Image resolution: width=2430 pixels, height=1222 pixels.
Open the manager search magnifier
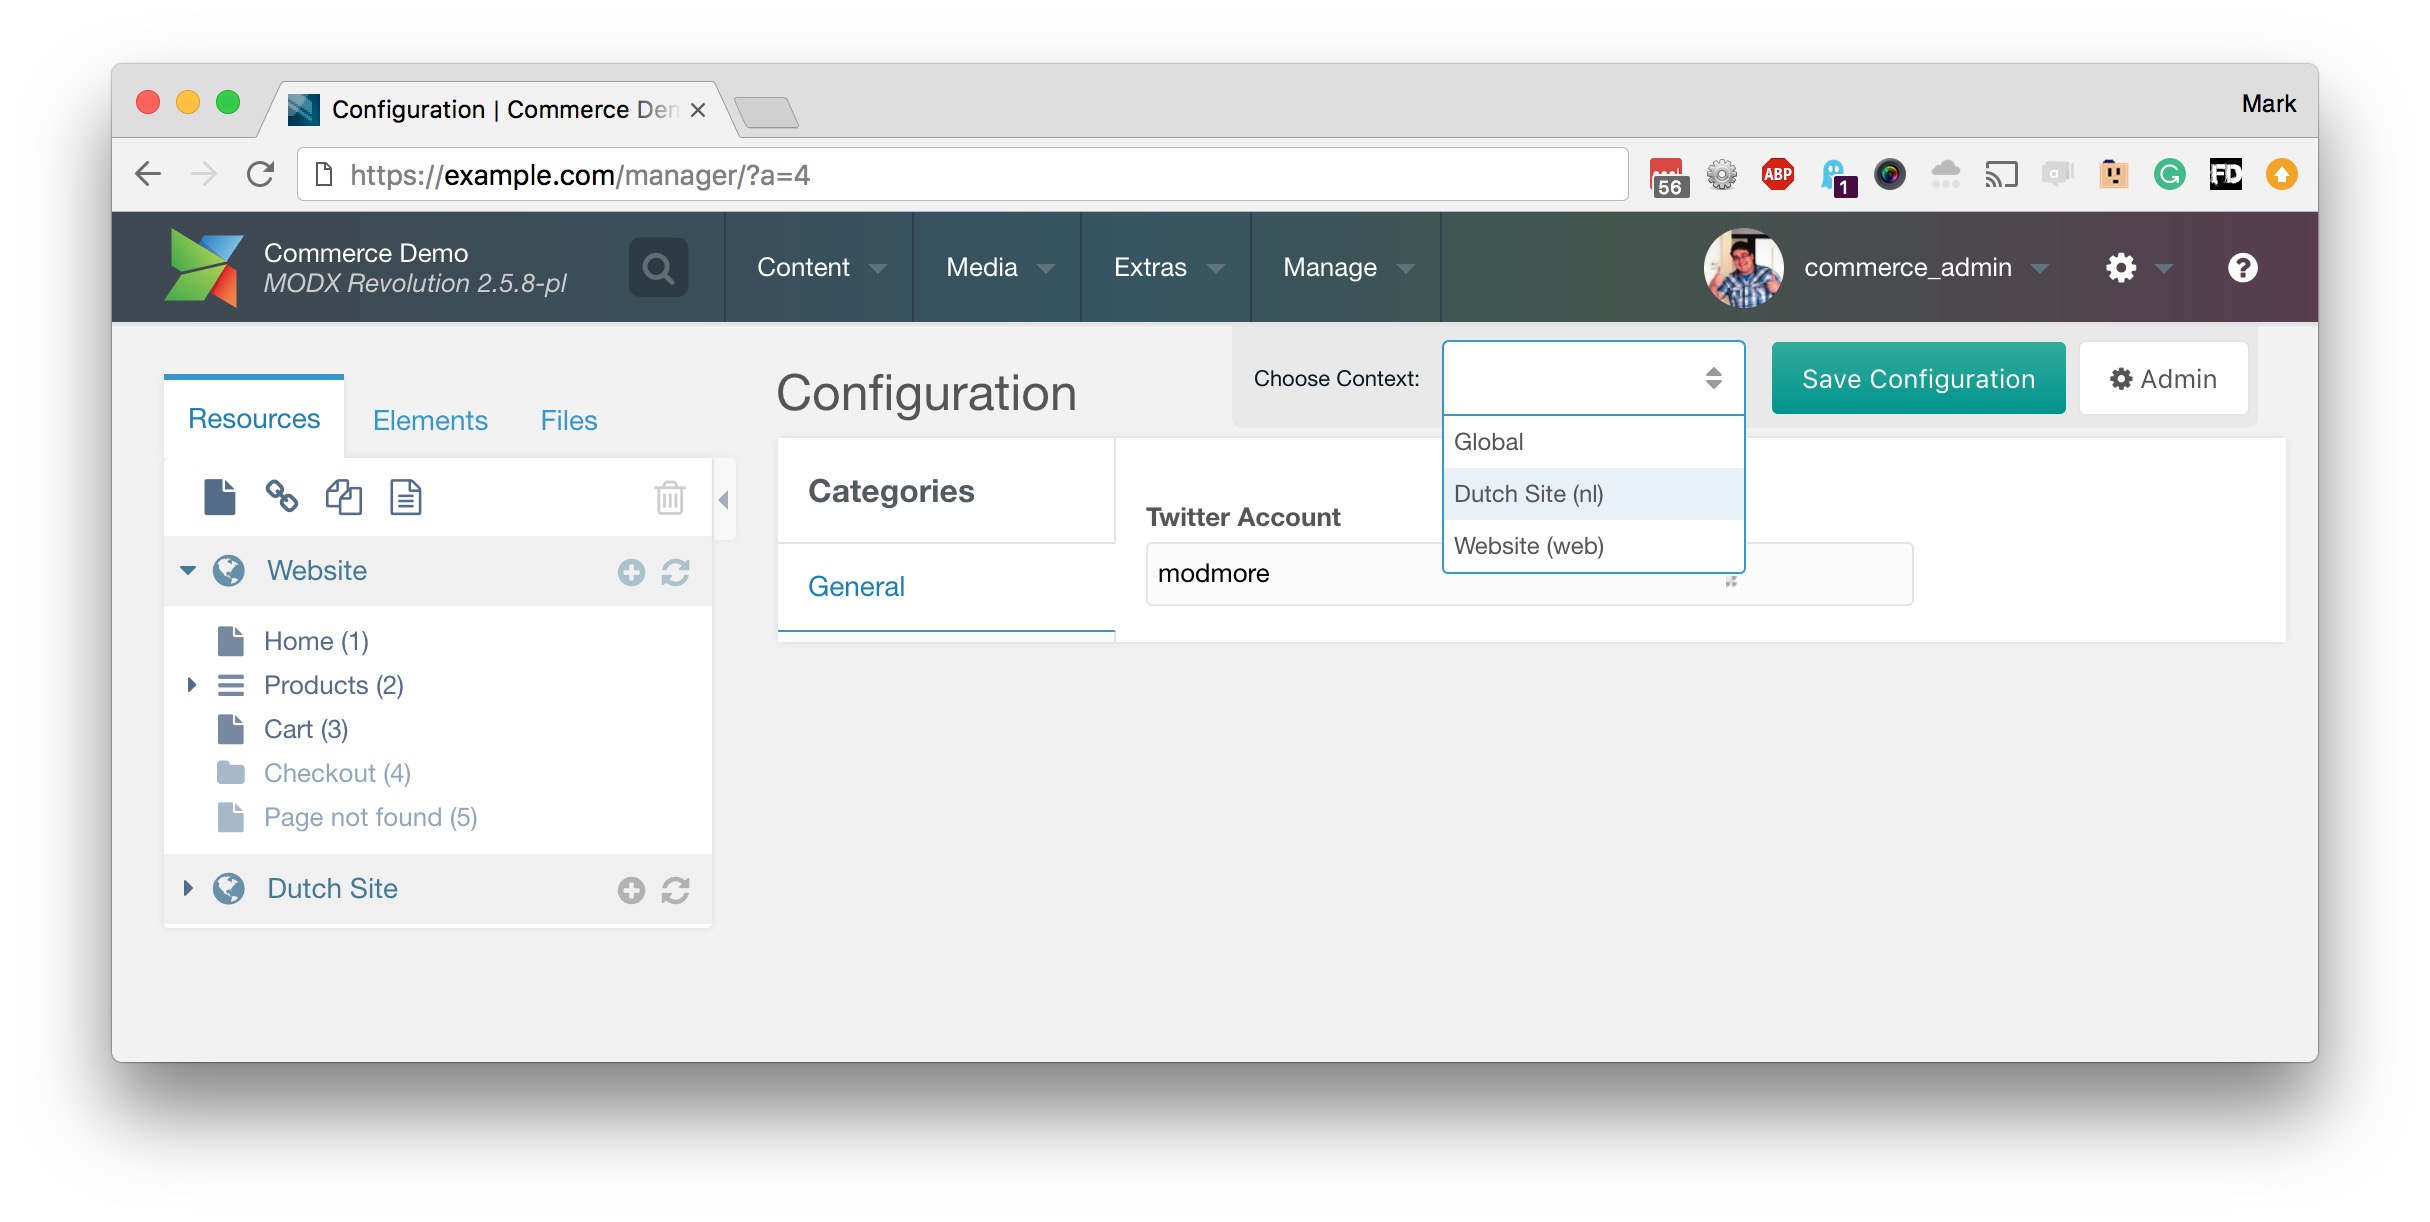click(x=658, y=267)
